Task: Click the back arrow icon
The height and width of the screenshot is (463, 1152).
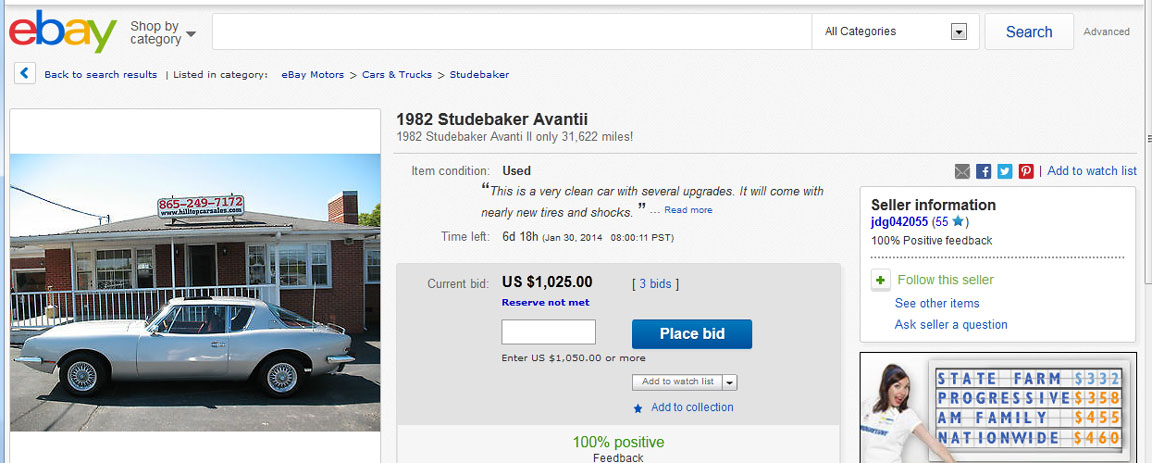Action: [x=25, y=73]
